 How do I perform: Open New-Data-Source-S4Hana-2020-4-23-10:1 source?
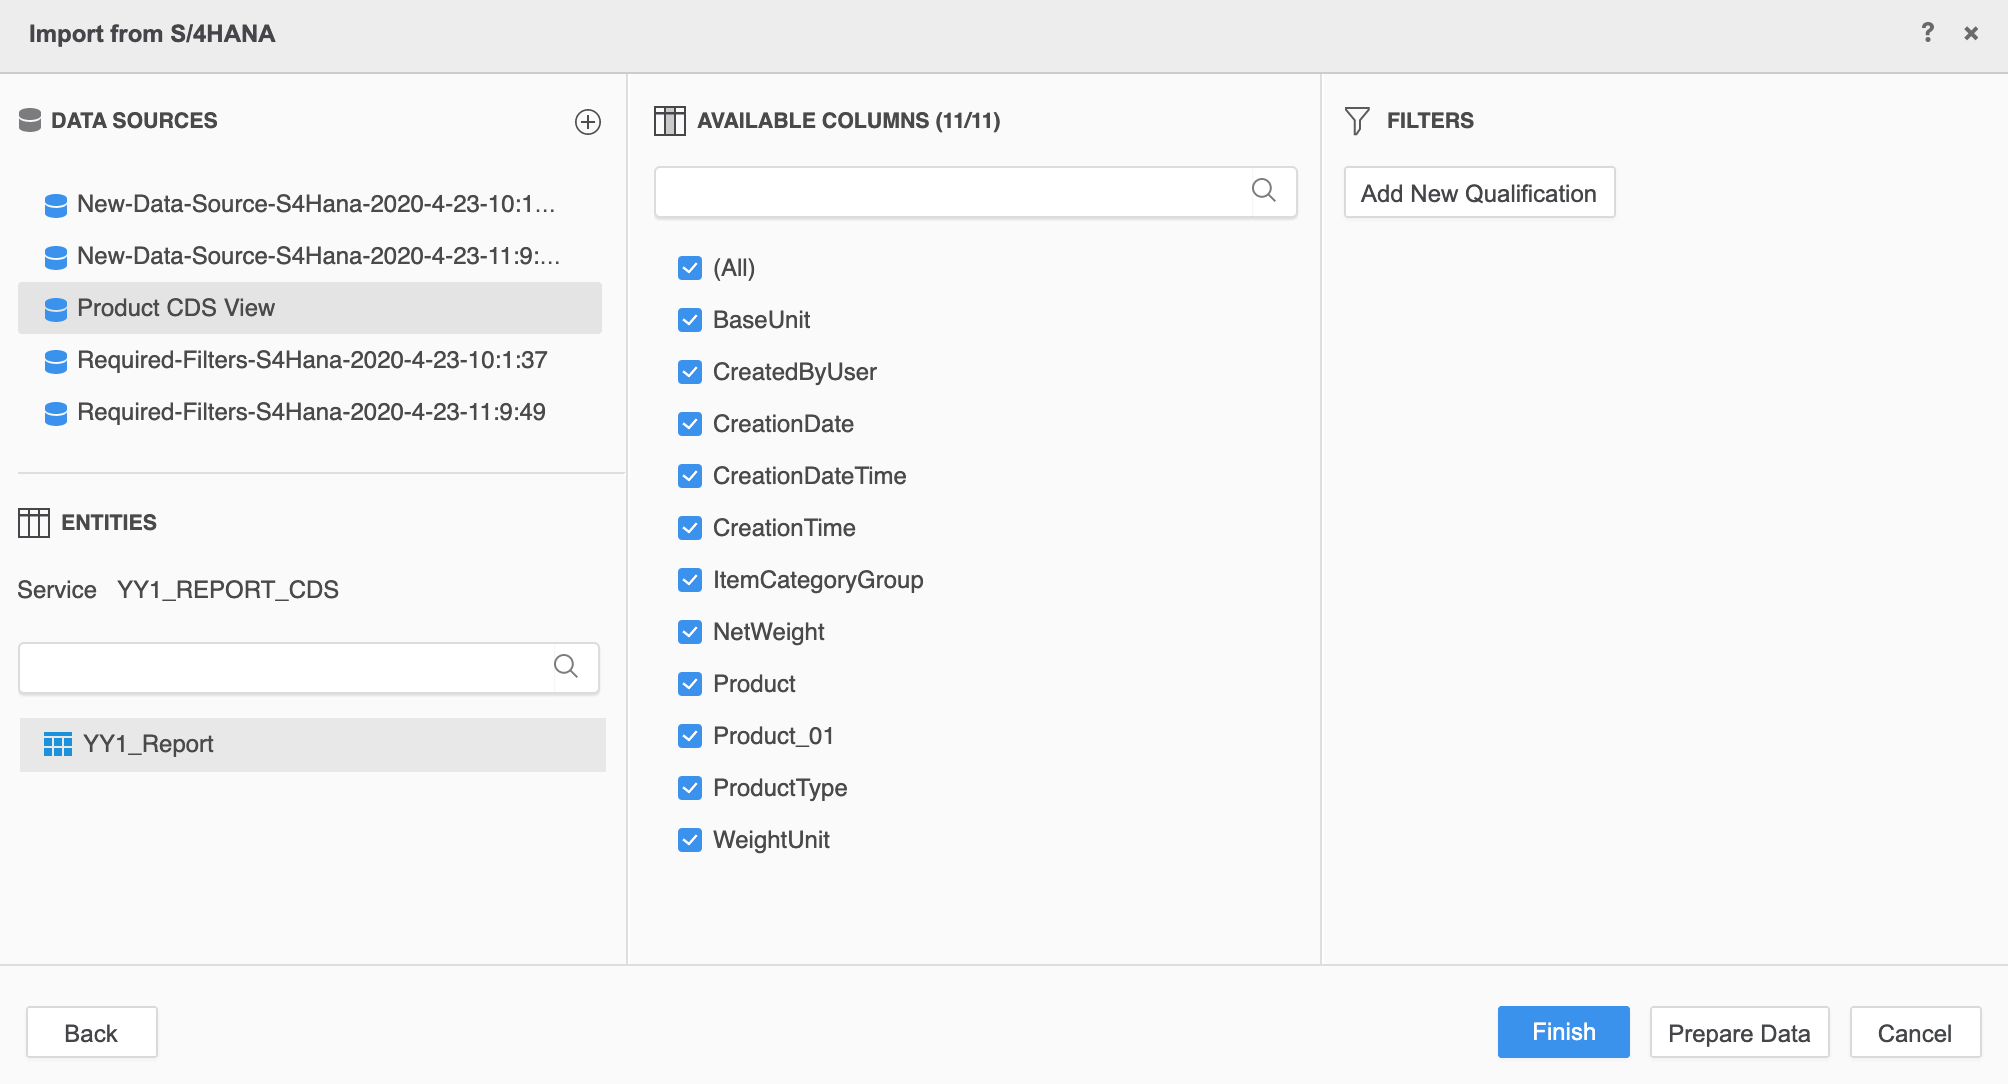[316, 205]
